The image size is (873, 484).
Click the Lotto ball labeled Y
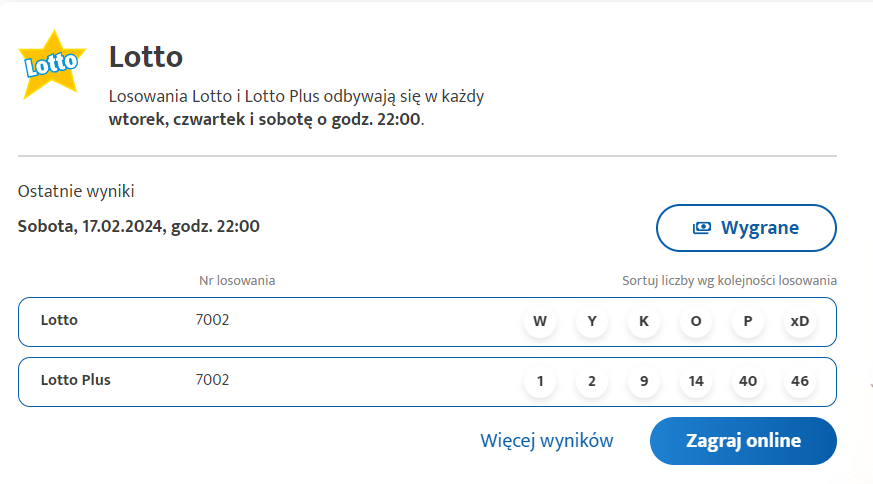592,322
